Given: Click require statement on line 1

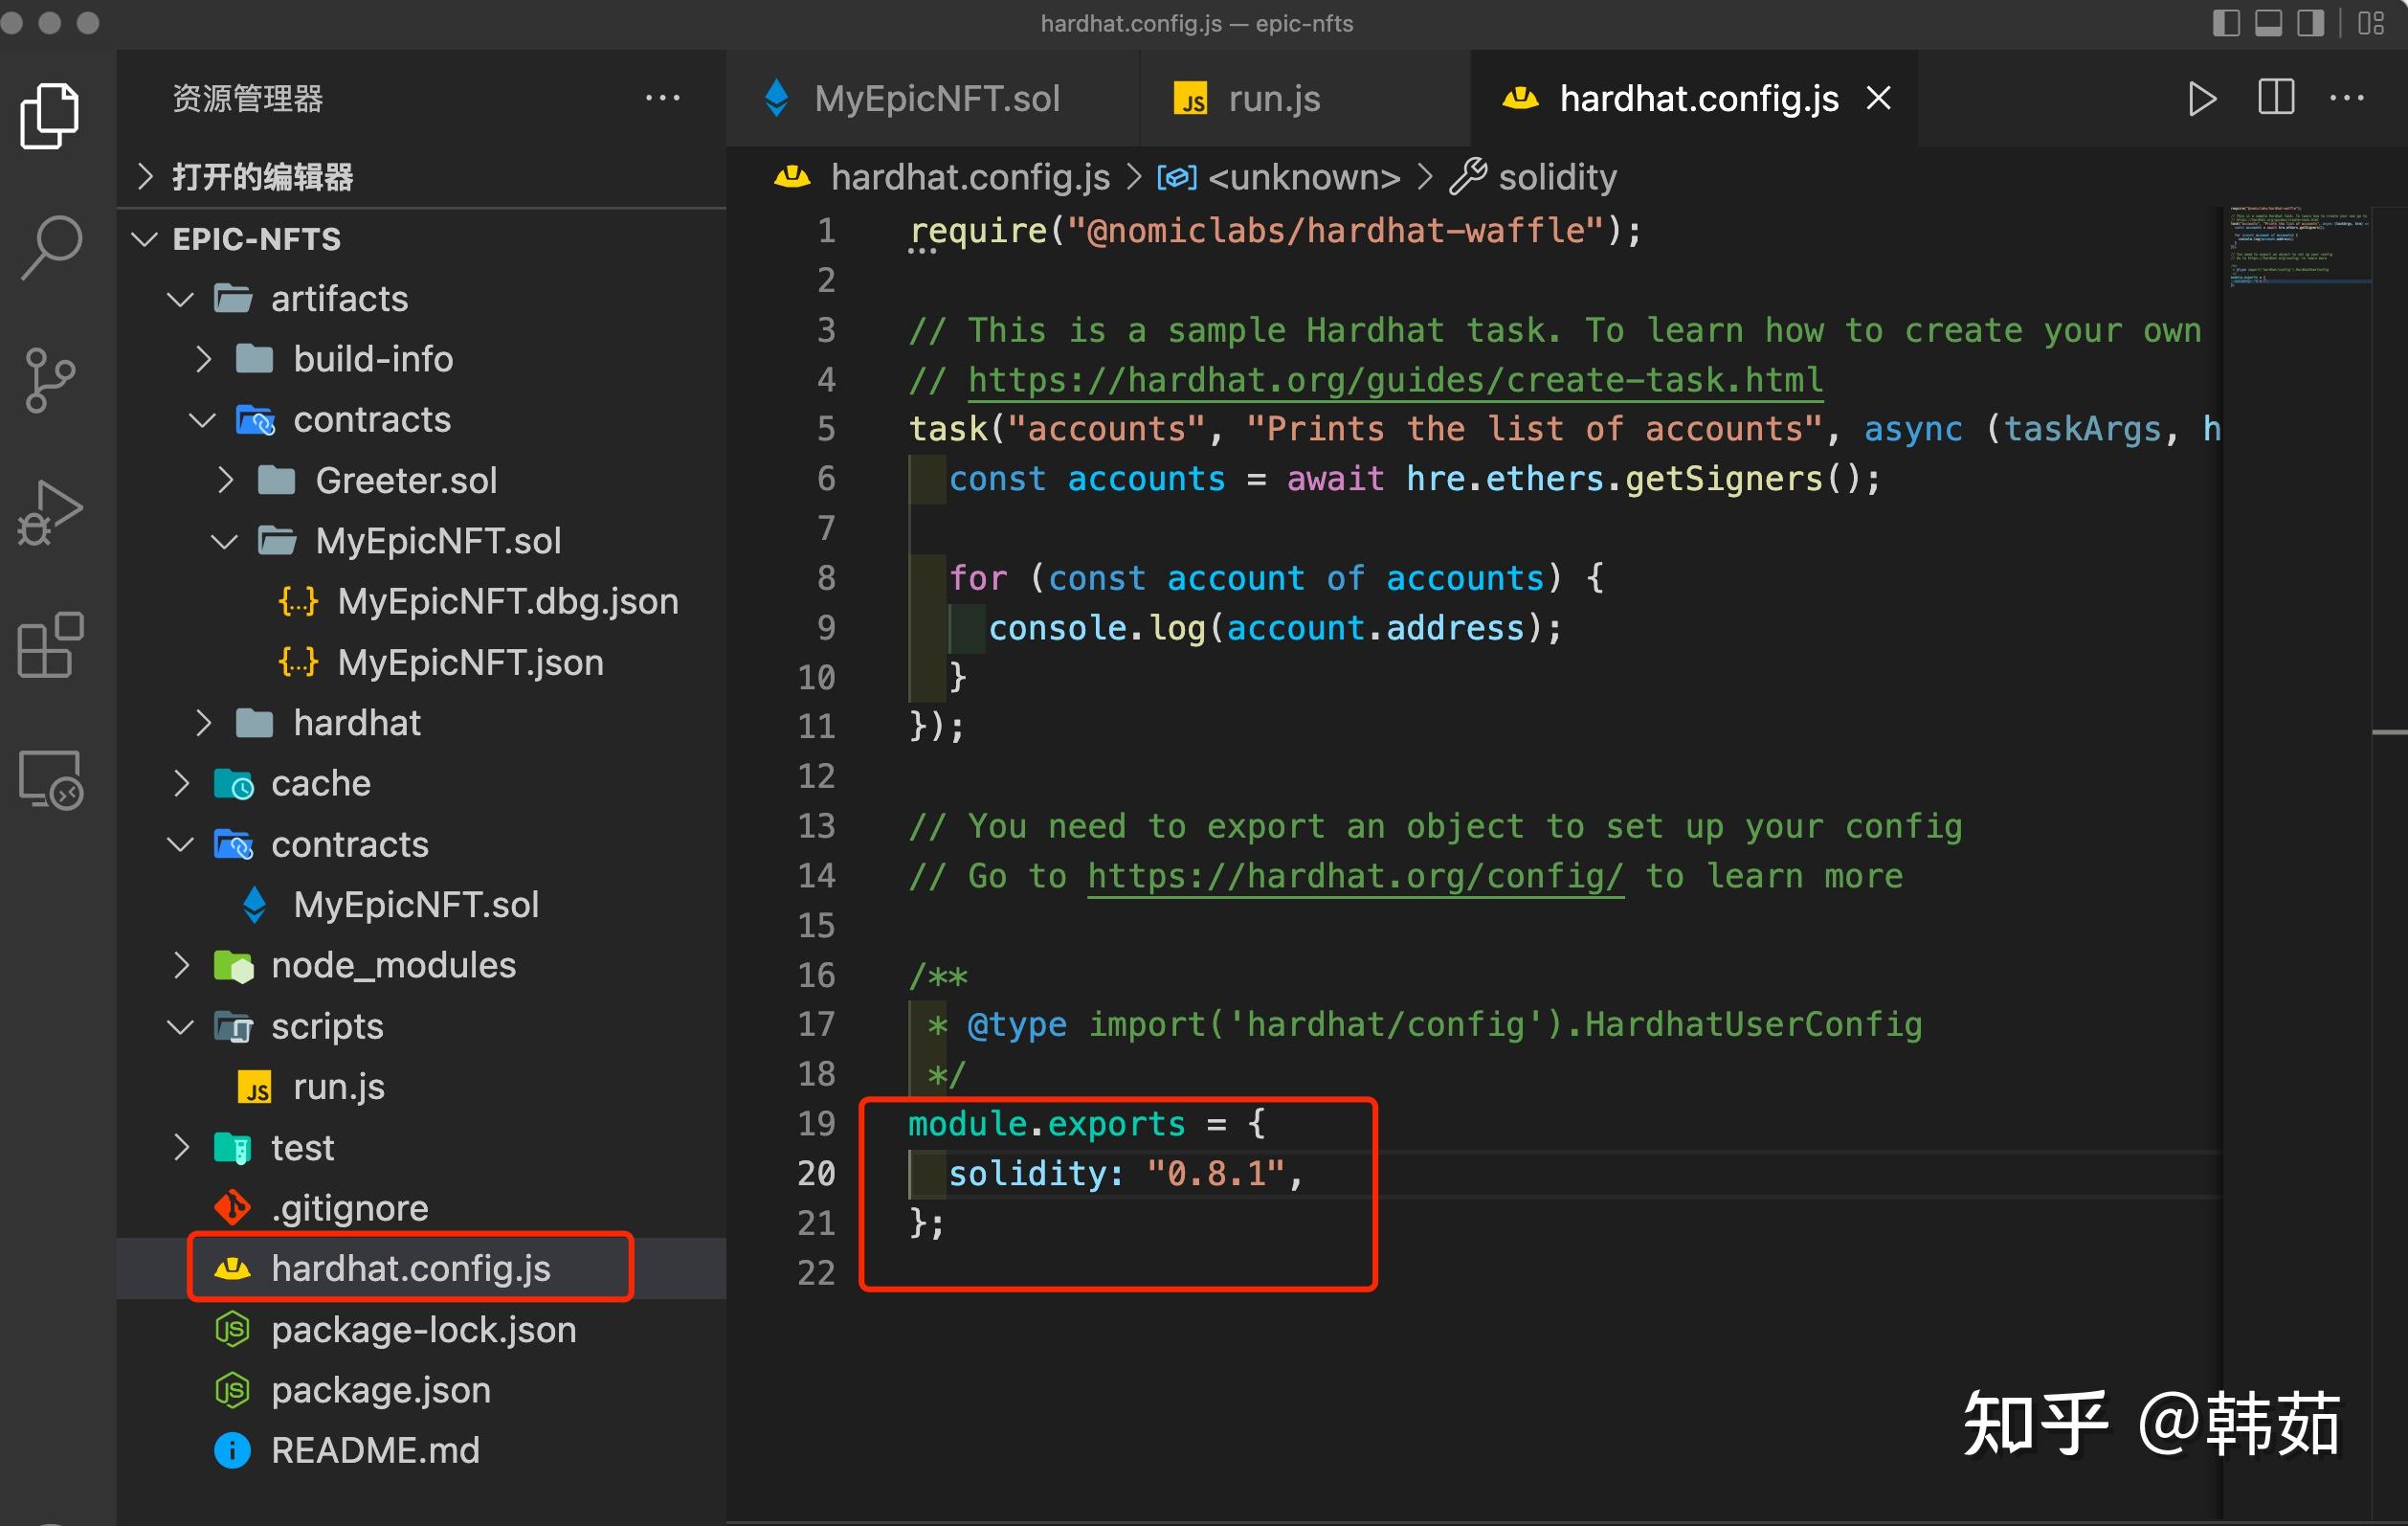Looking at the screenshot, I should 1274,231.
